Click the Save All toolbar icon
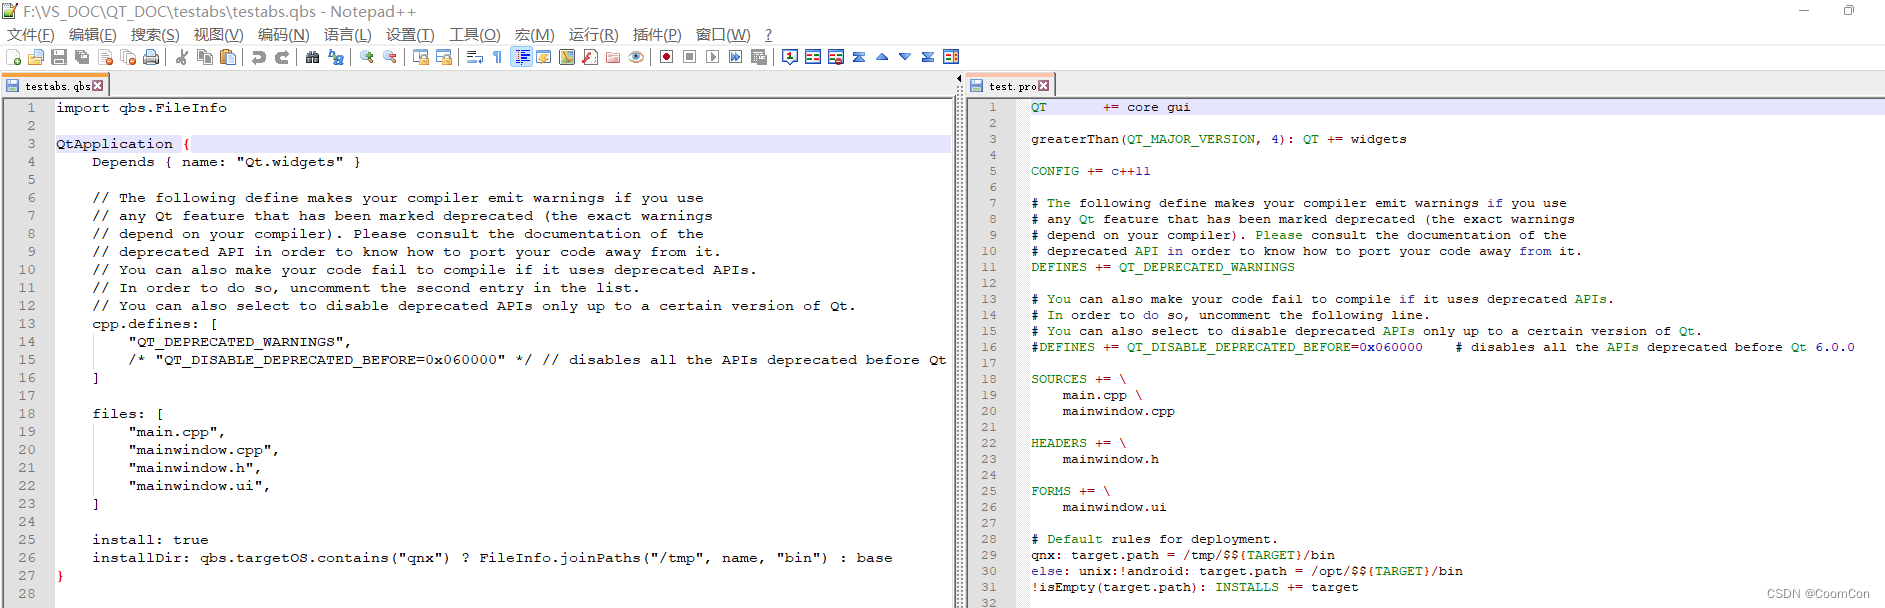1885x608 pixels. pyautogui.click(x=82, y=57)
